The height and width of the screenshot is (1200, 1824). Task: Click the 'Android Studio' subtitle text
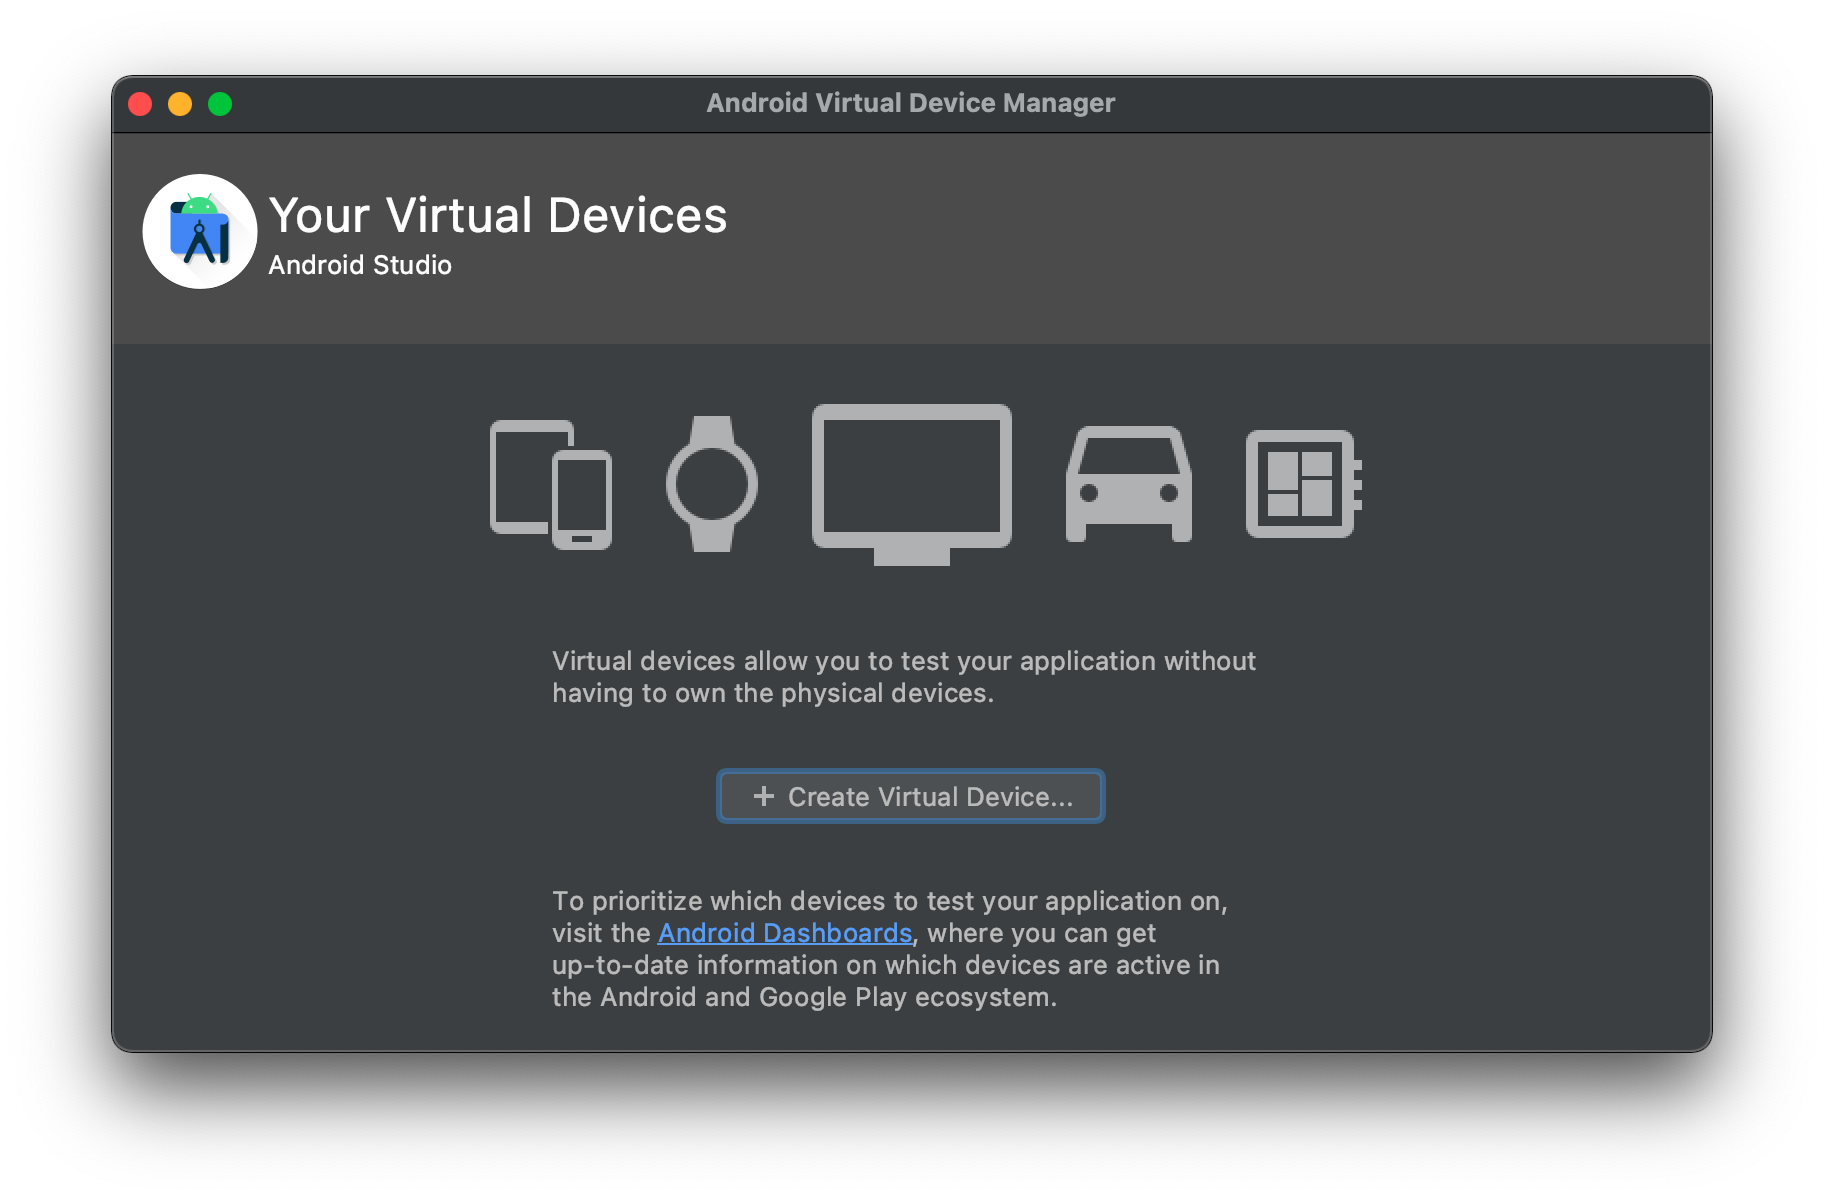coord(360,265)
